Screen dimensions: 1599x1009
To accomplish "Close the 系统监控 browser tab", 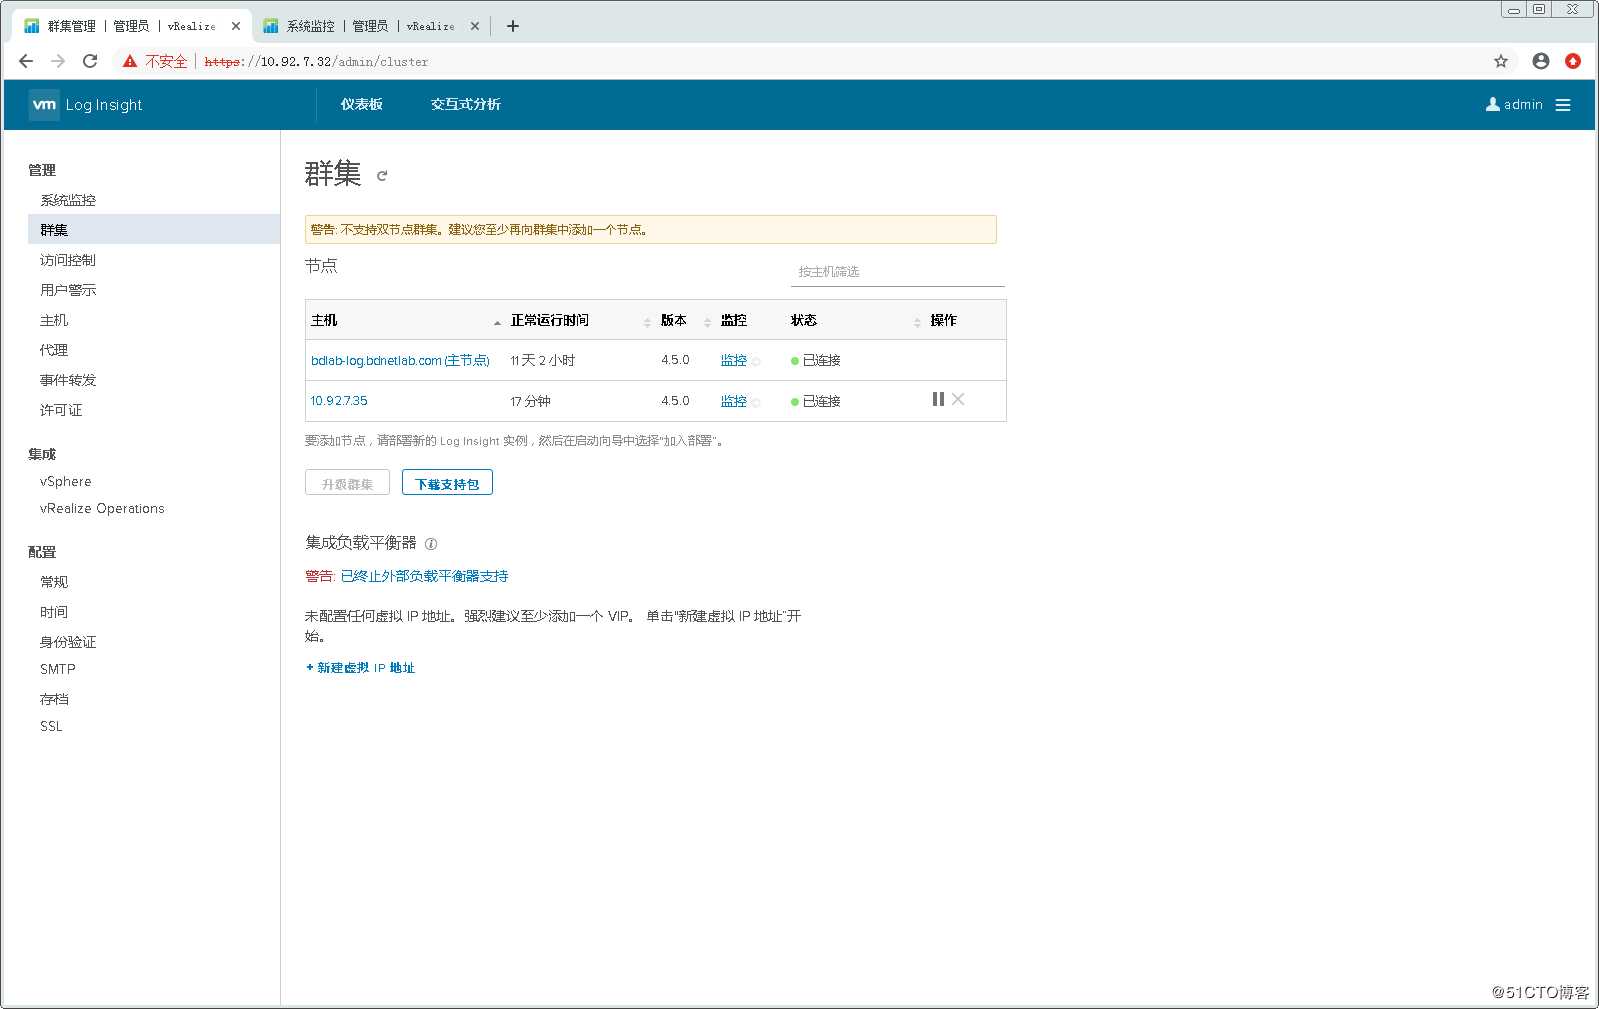I will [x=475, y=26].
